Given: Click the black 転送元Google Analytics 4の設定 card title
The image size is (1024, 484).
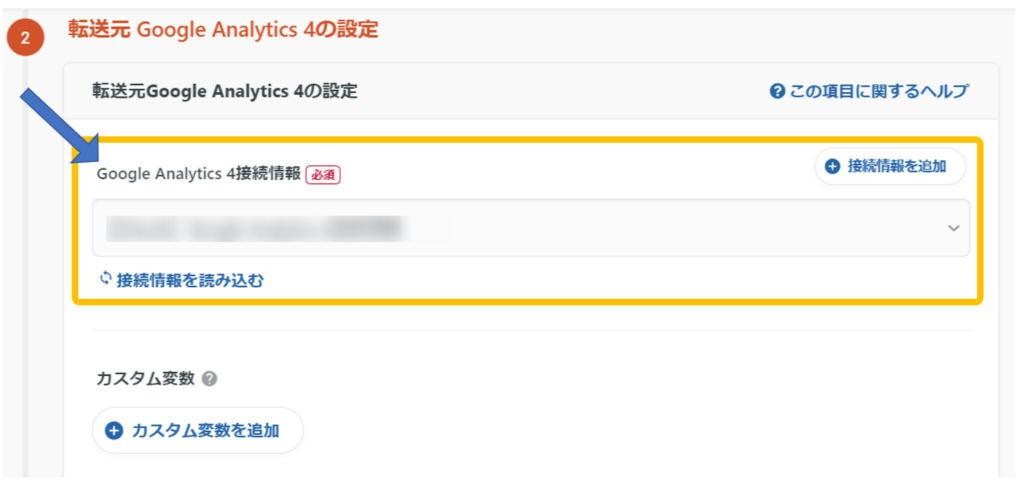Looking at the screenshot, I should pyautogui.click(x=224, y=92).
